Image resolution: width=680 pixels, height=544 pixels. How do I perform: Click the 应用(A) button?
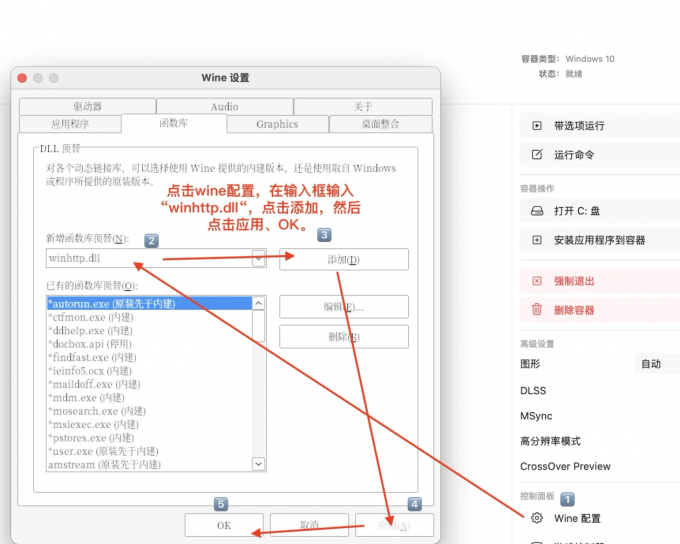(394, 525)
